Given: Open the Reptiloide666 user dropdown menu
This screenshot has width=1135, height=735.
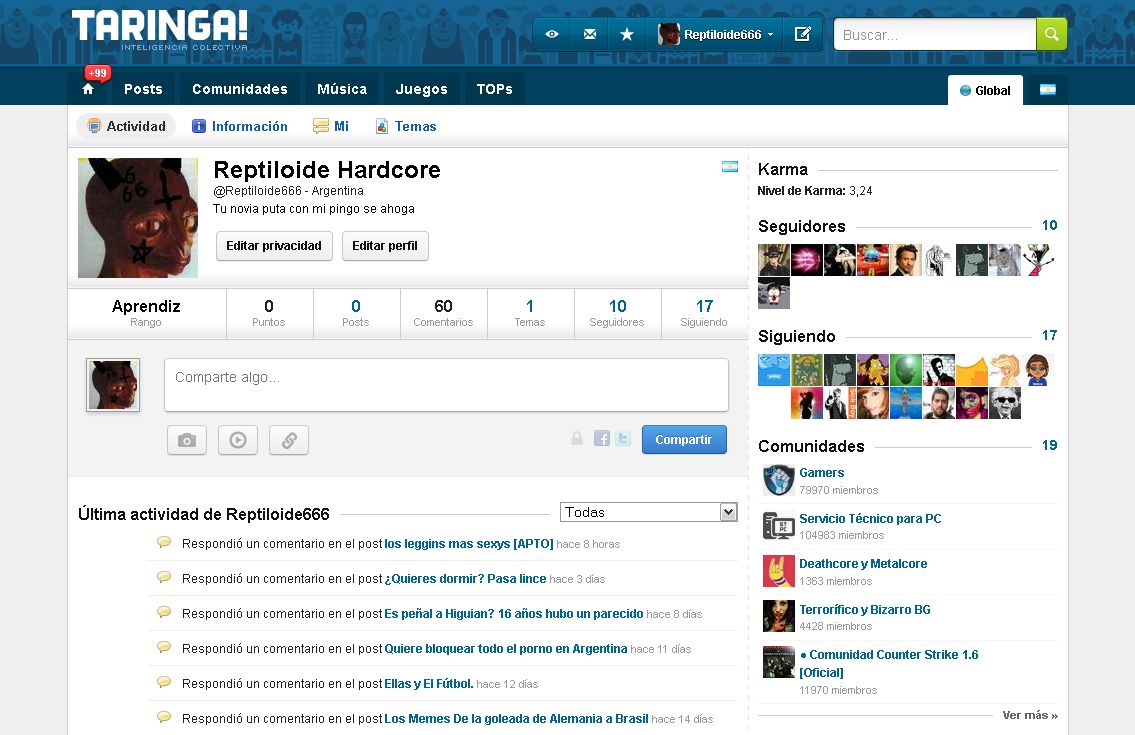Looking at the screenshot, I should pyautogui.click(x=716, y=34).
